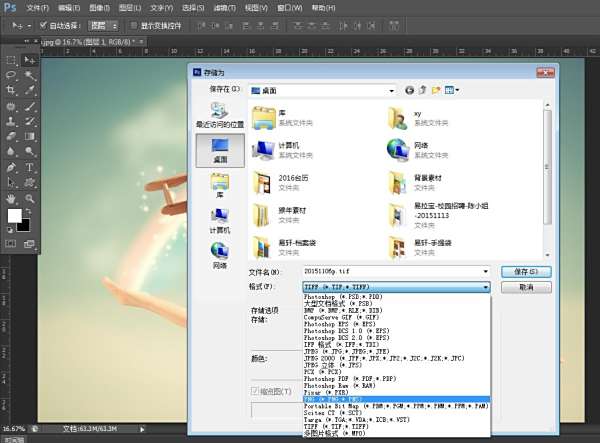Select the Zoom tool in toolbox
Screen dimensions: 600x443
coord(30,199)
